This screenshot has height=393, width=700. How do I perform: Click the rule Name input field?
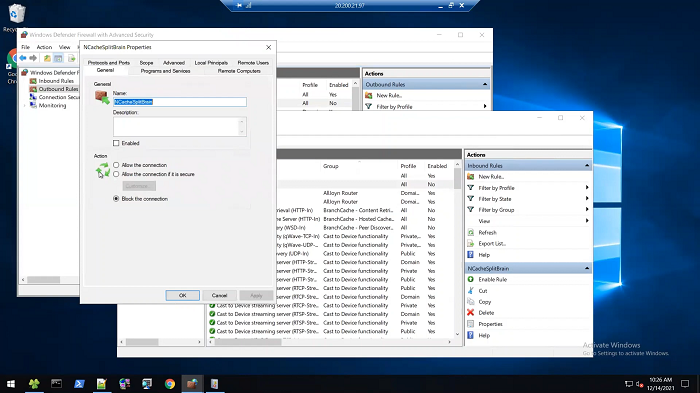(x=179, y=102)
